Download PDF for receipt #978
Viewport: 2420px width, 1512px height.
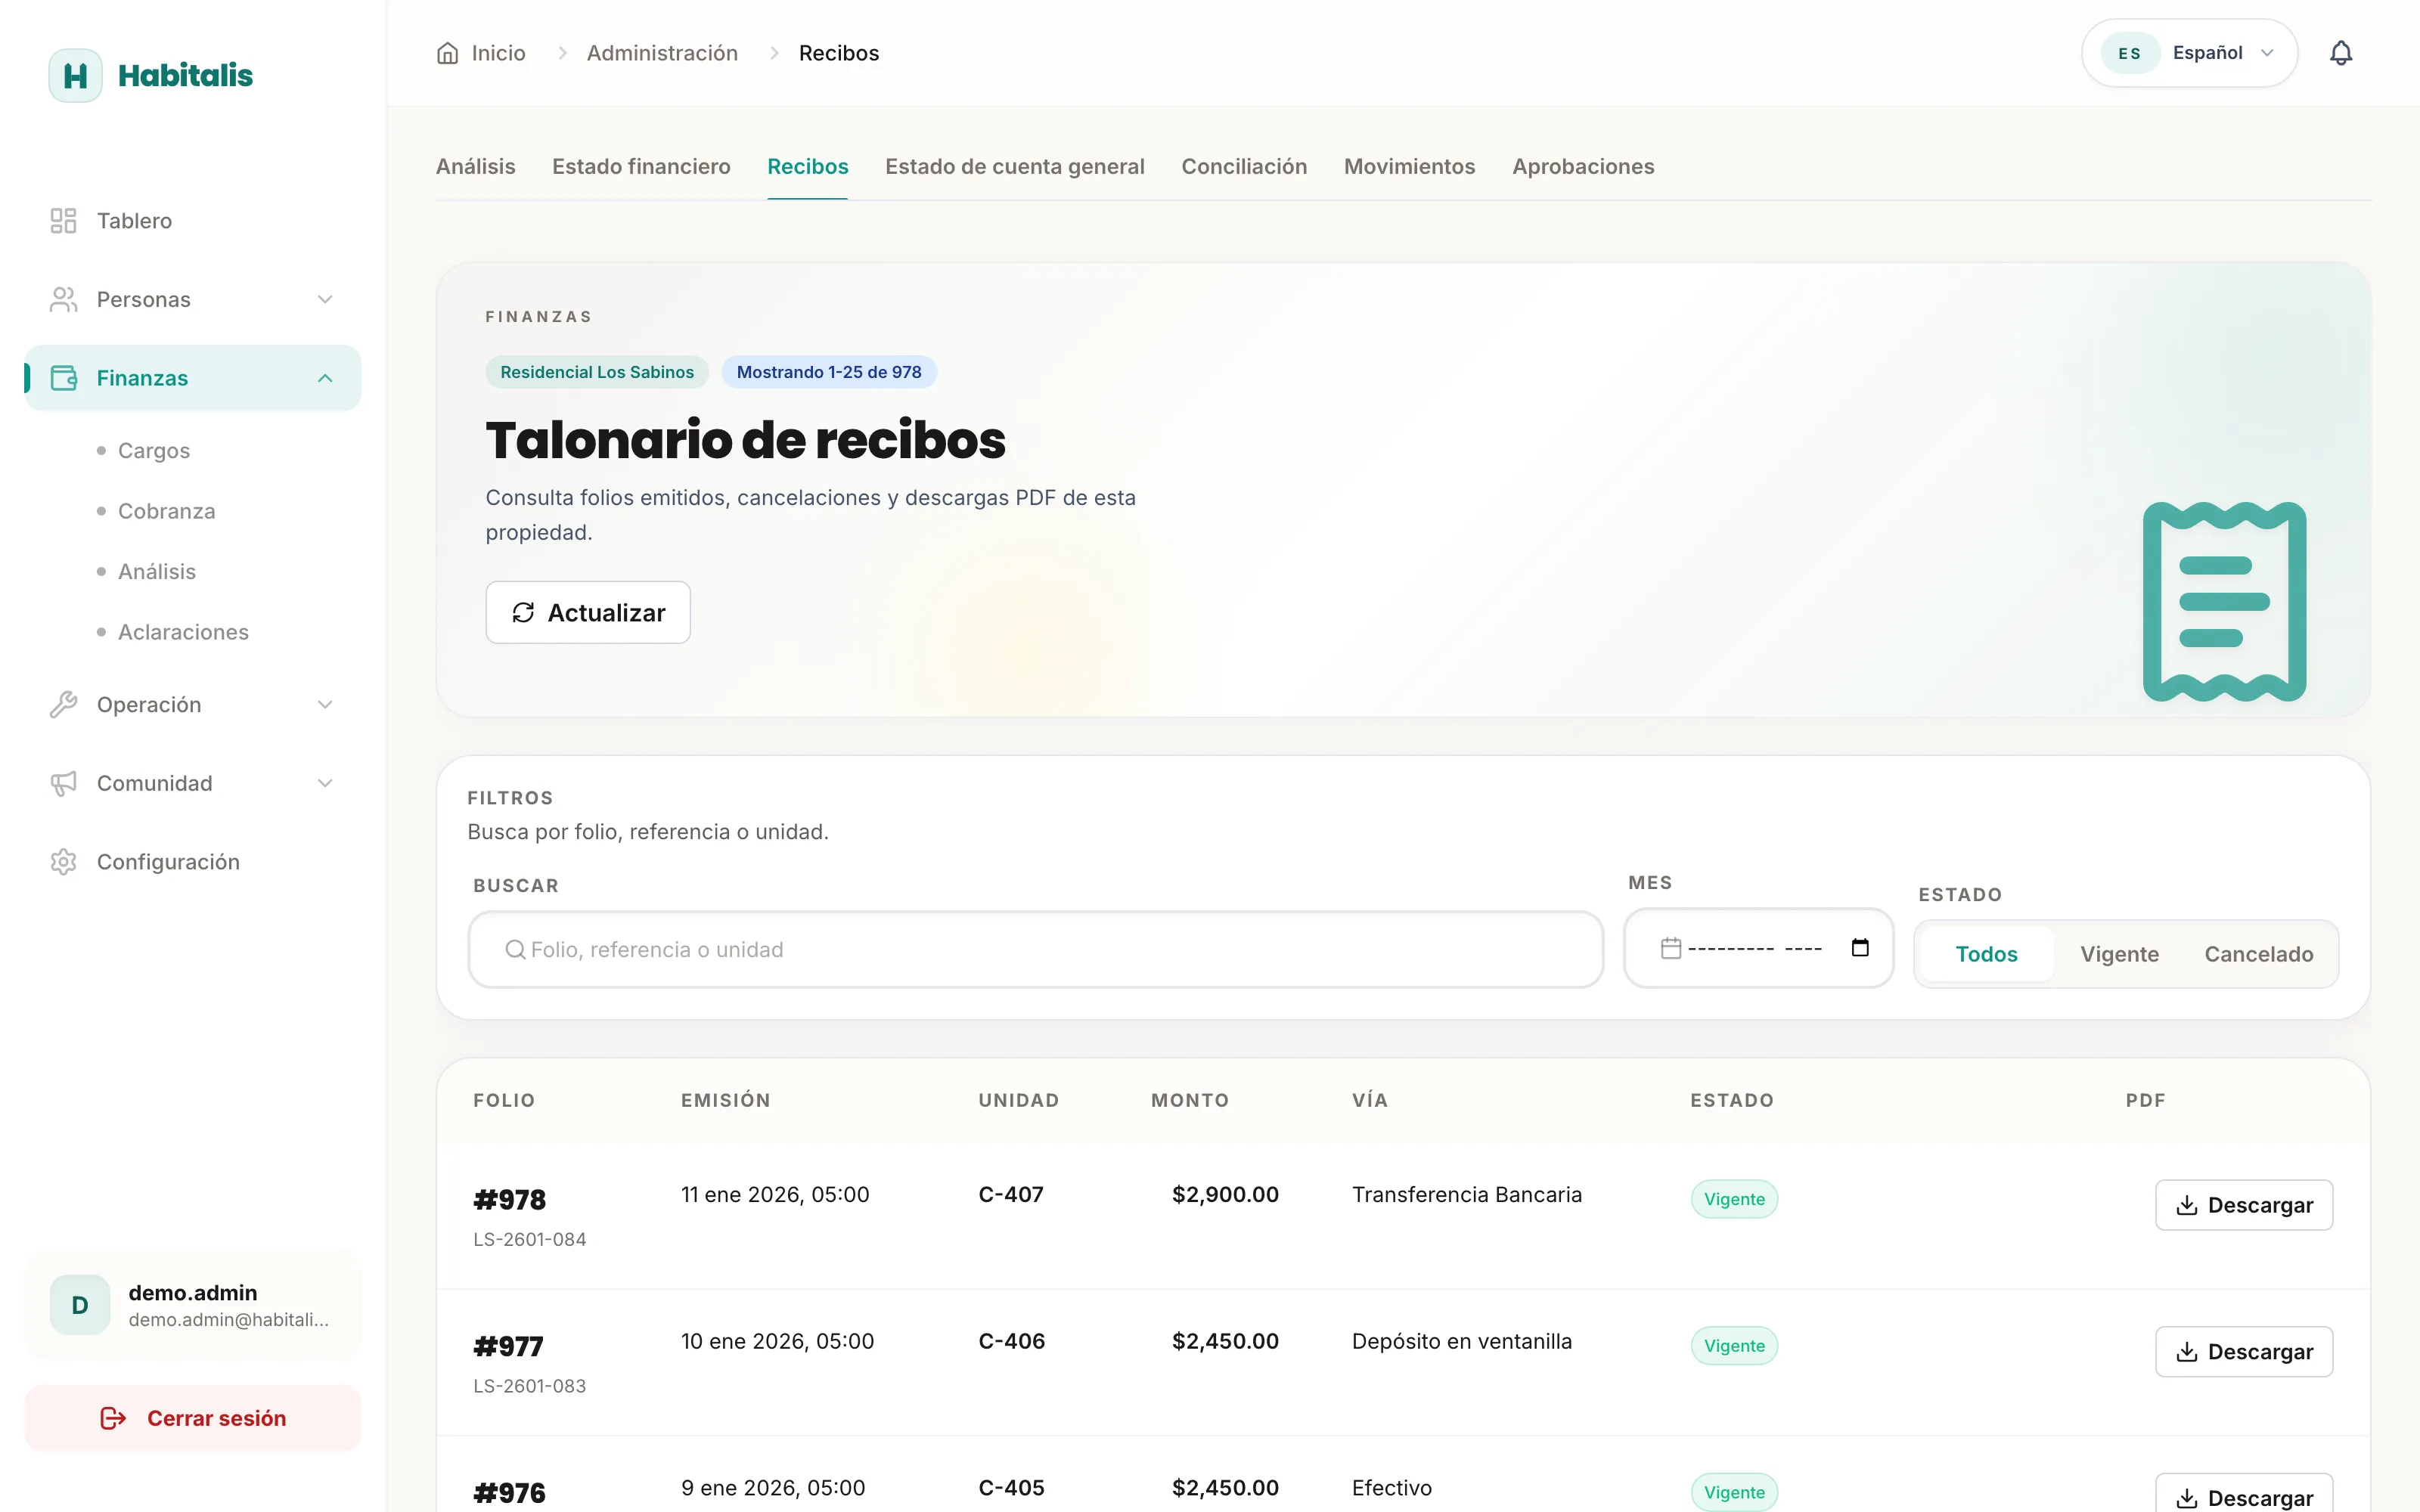coord(2244,1206)
